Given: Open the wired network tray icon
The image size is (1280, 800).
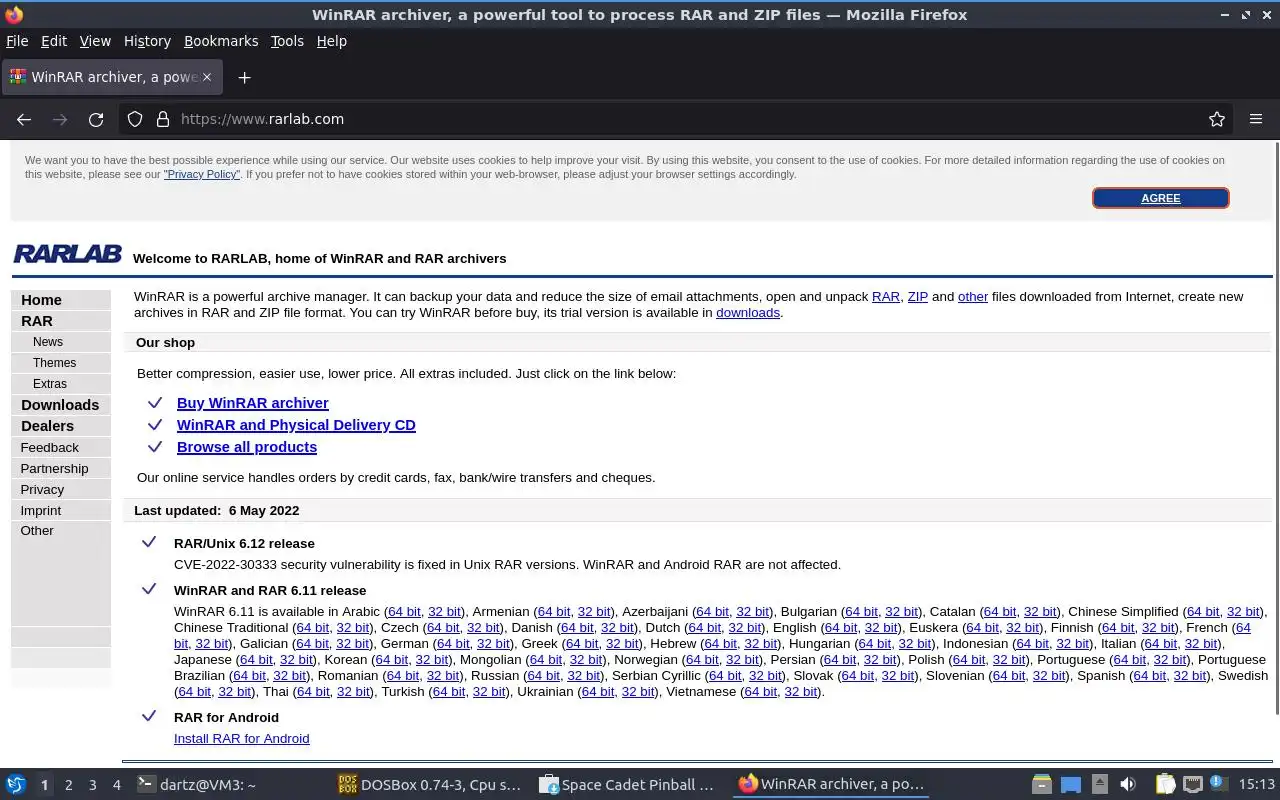Looking at the screenshot, I should click(x=1192, y=785).
